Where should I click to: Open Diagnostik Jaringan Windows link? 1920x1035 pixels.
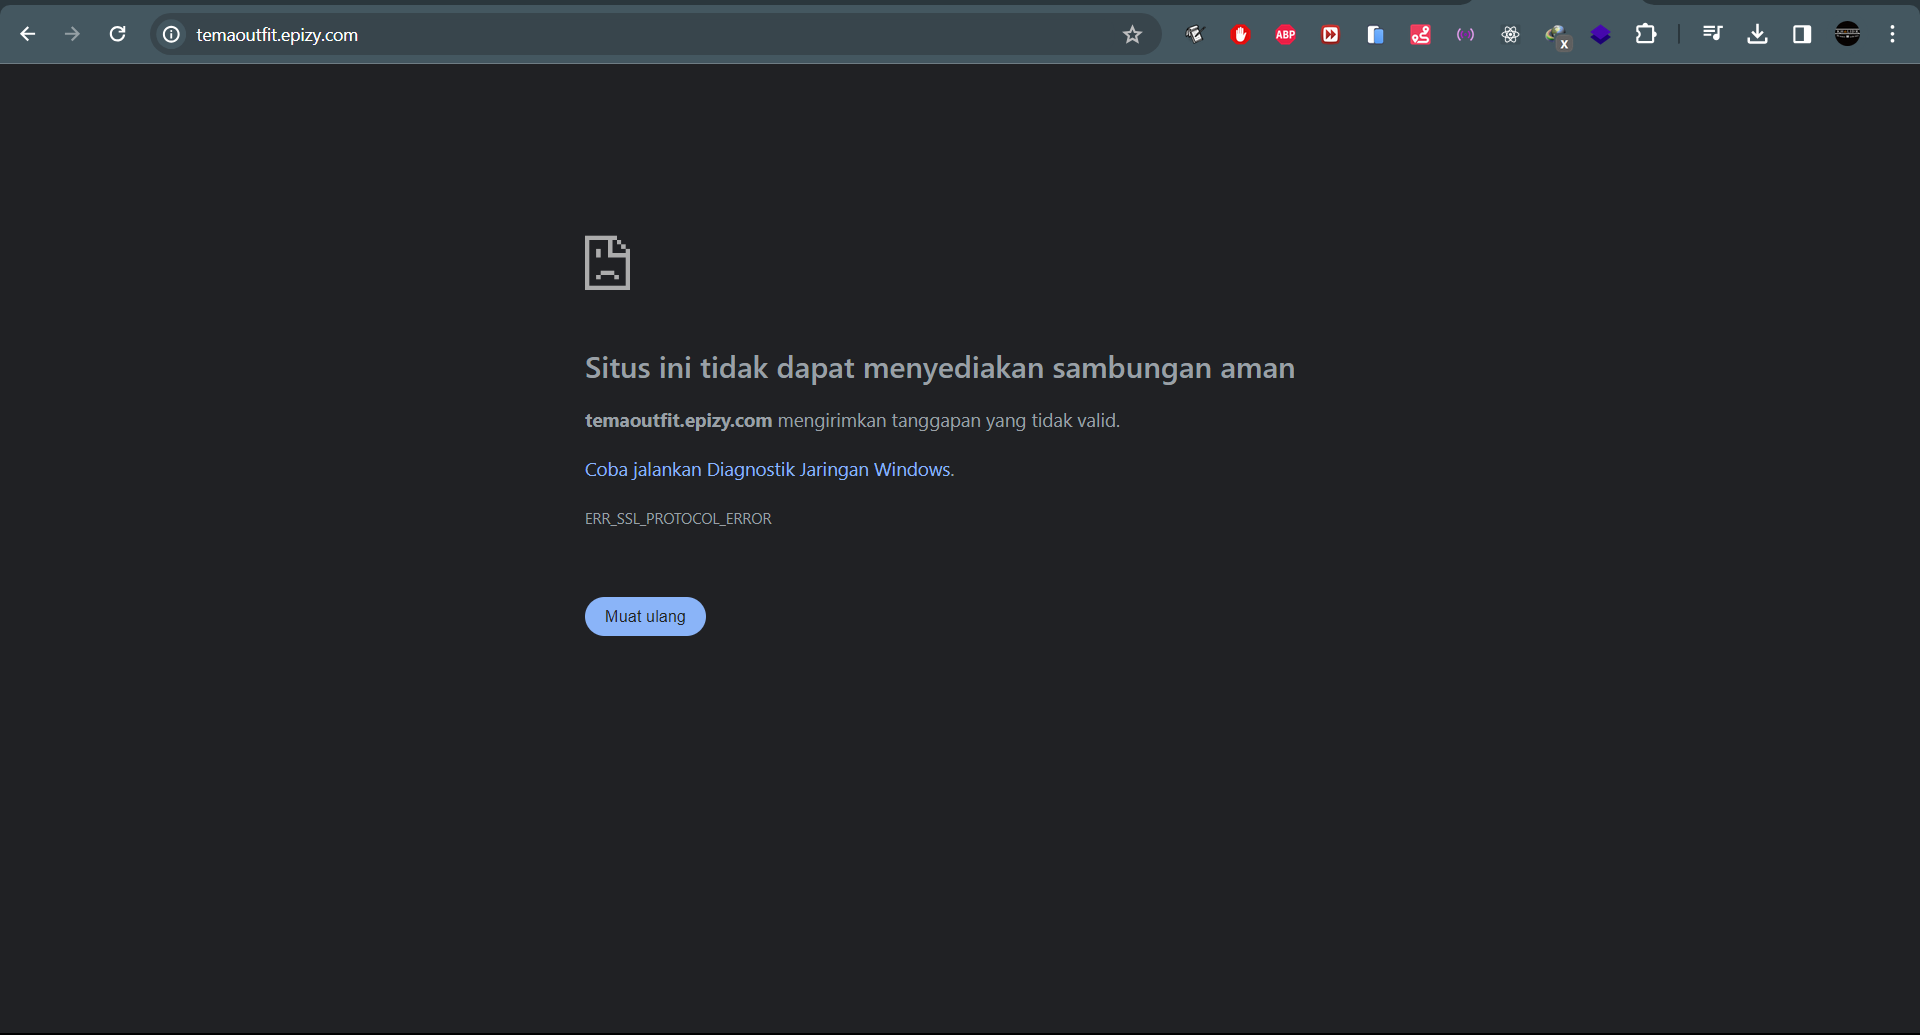pos(768,470)
